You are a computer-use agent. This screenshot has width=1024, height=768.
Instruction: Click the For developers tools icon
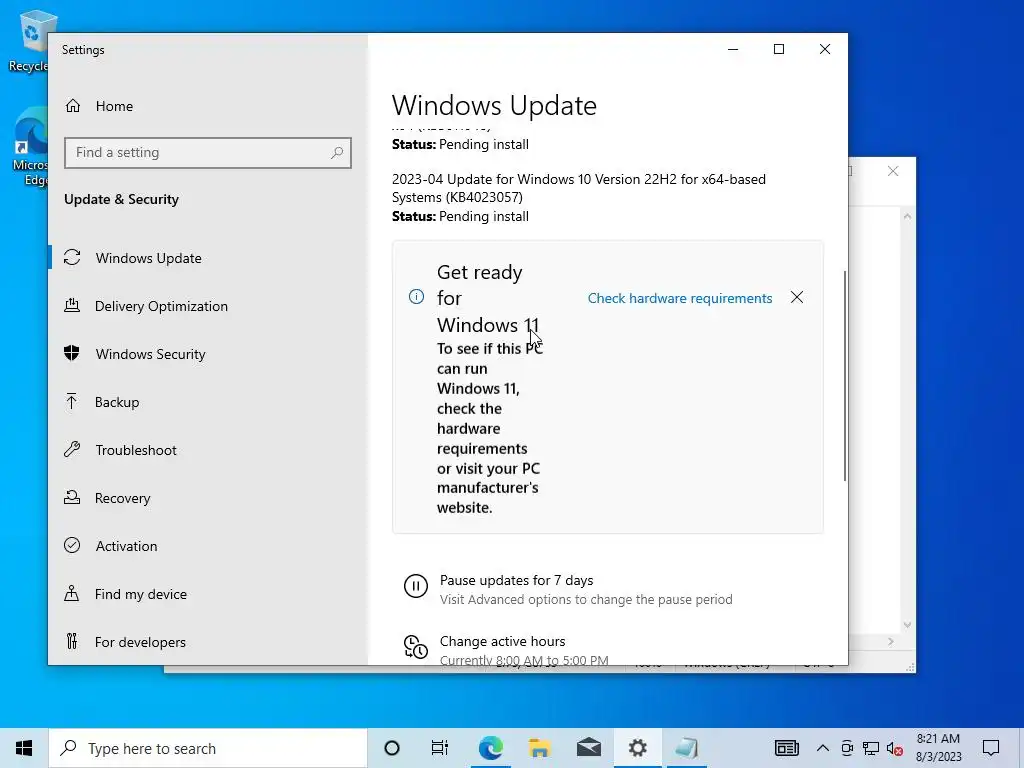click(72, 641)
